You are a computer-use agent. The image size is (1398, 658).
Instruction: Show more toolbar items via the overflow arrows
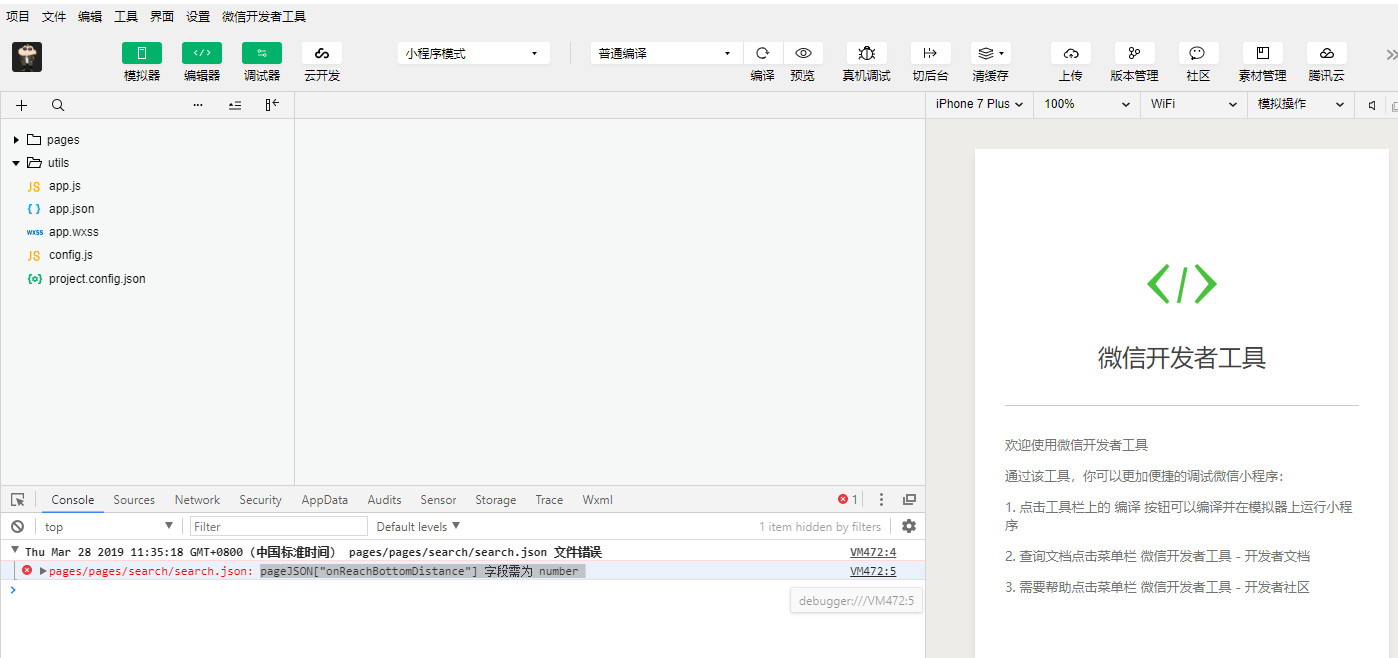click(1391, 55)
